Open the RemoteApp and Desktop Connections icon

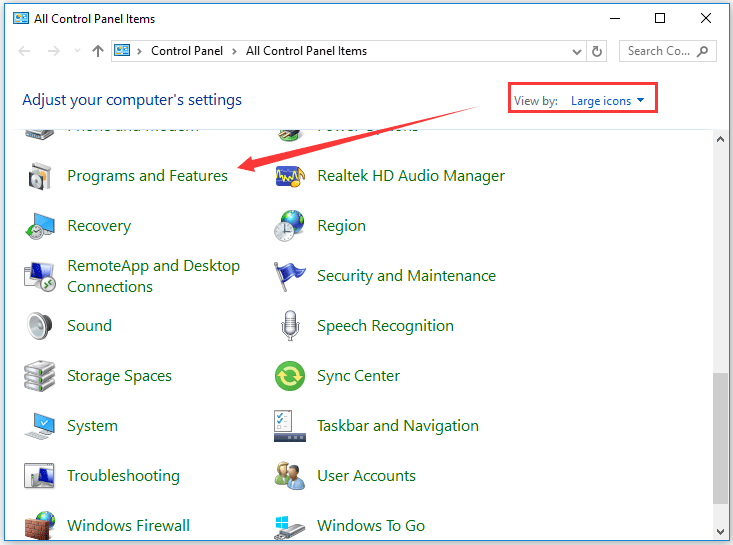(40, 276)
